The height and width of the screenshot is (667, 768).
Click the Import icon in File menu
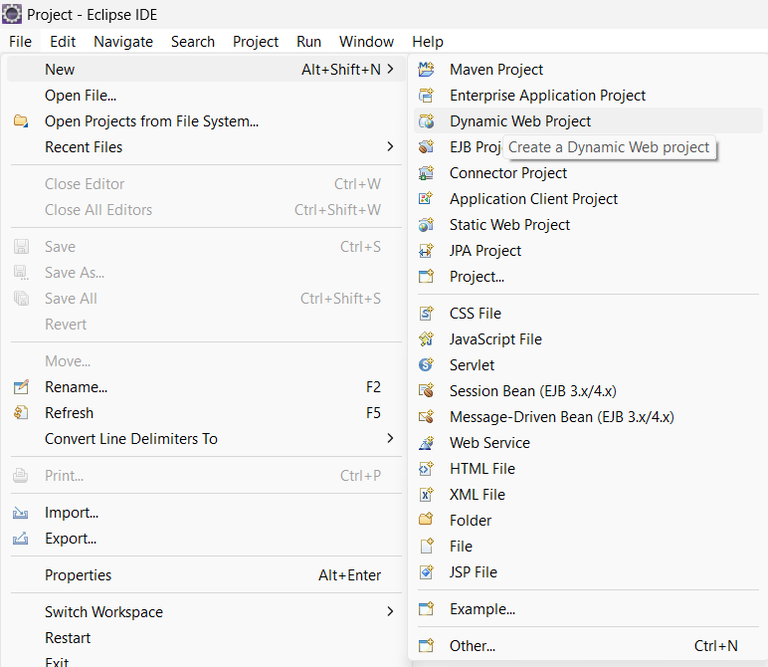coord(21,513)
